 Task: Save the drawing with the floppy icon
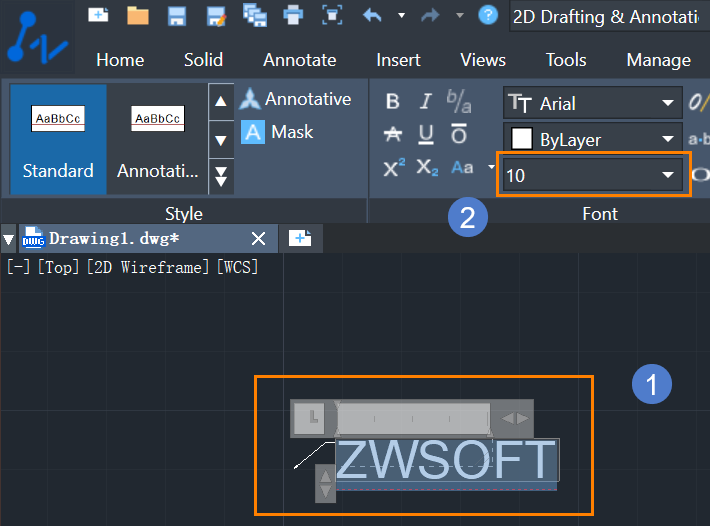177,16
